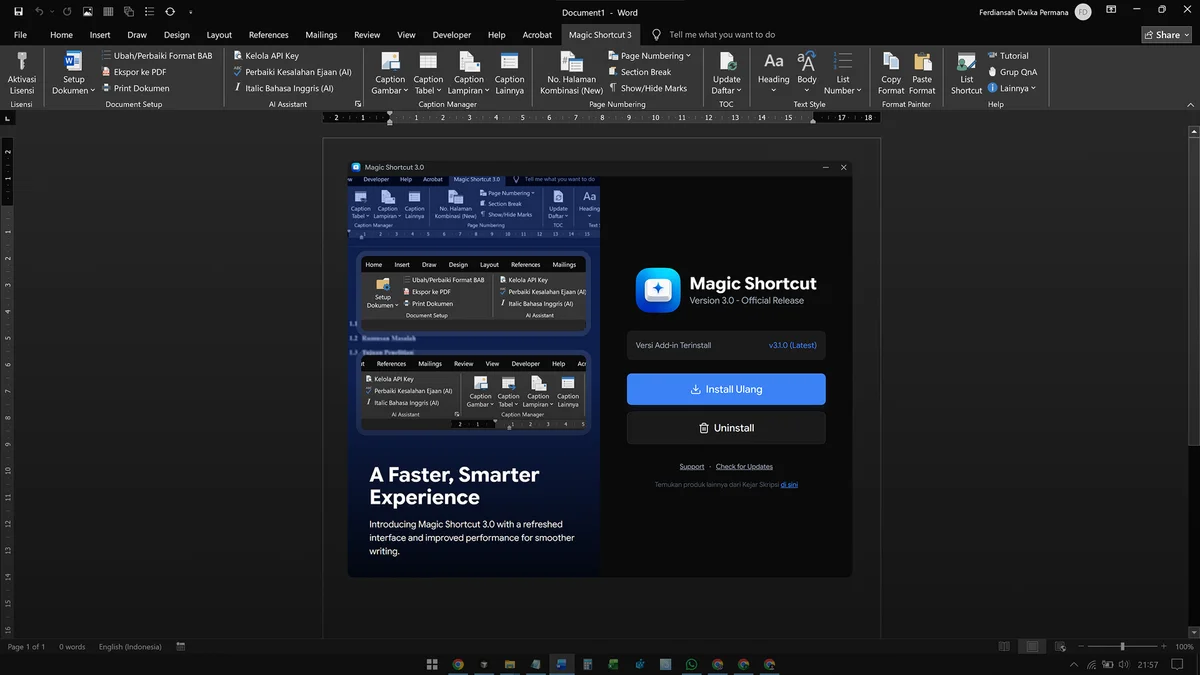This screenshot has width=1200, height=675.
Task: Click the Save icon in quick access toolbar
Action: tap(18, 11)
